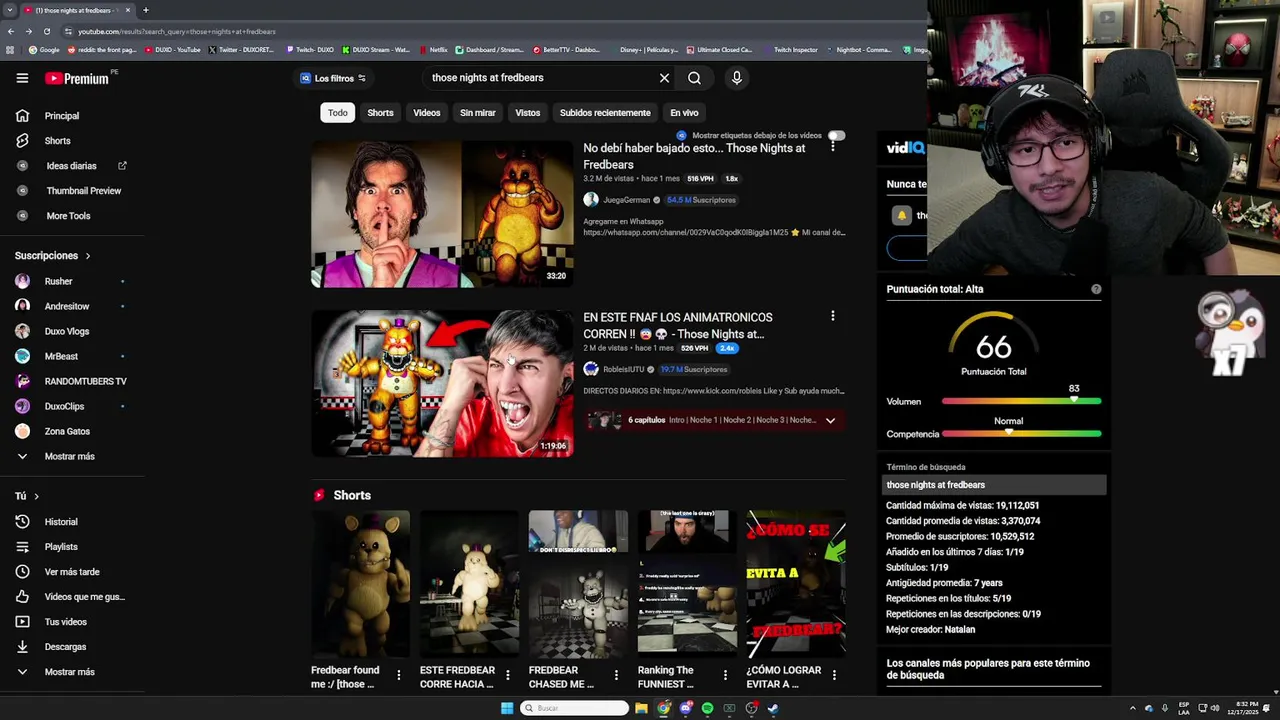Viewport: 1280px width, 720px height.
Task: Open the Windows Start menu
Action: (x=507, y=708)
